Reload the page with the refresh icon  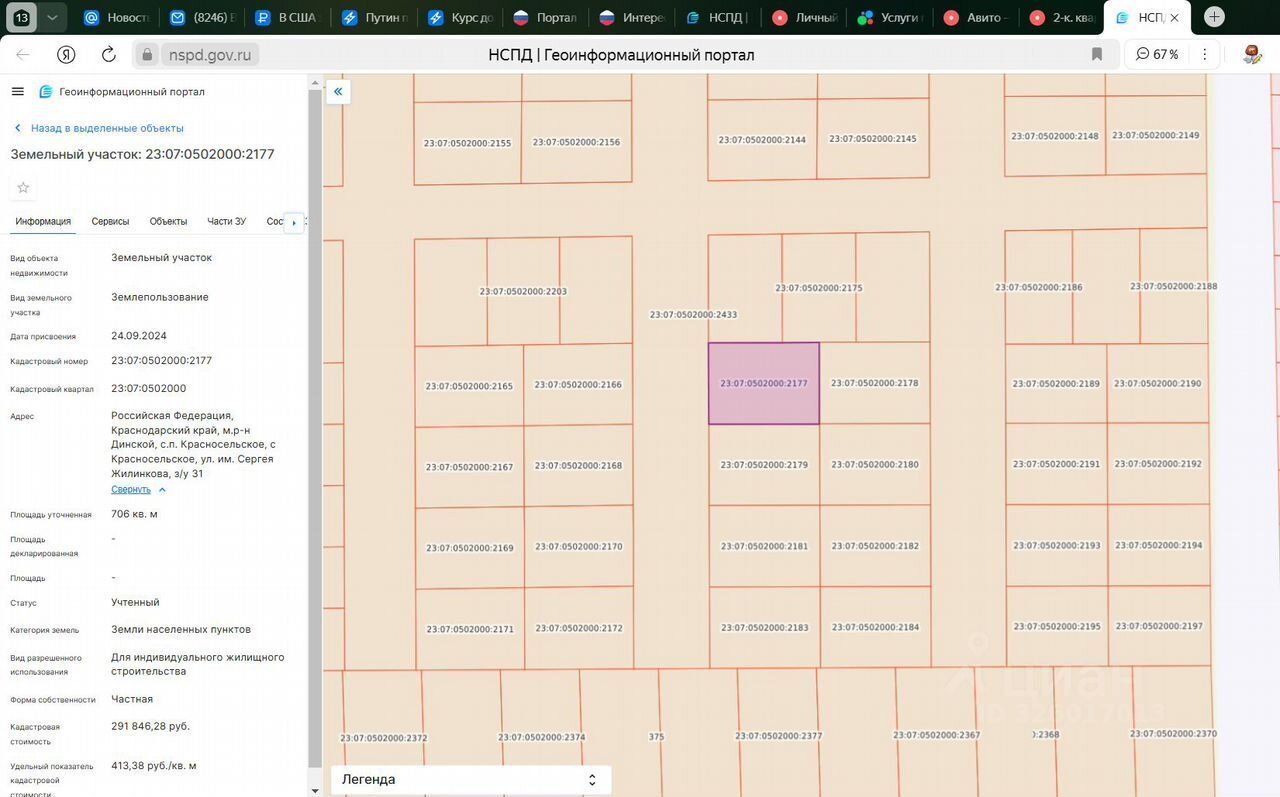click(109, 54)
